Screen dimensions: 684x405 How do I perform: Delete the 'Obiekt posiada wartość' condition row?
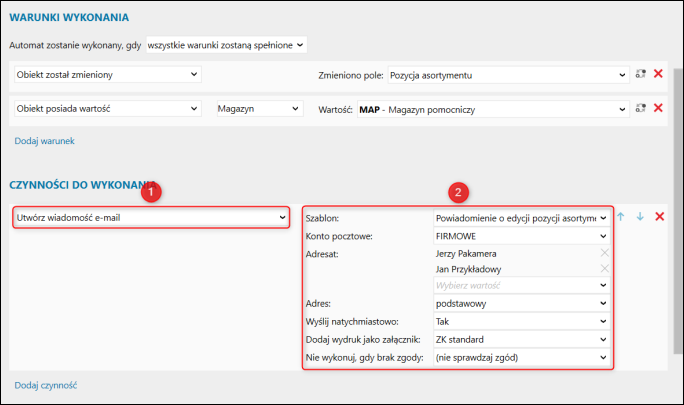coord(658,108)
